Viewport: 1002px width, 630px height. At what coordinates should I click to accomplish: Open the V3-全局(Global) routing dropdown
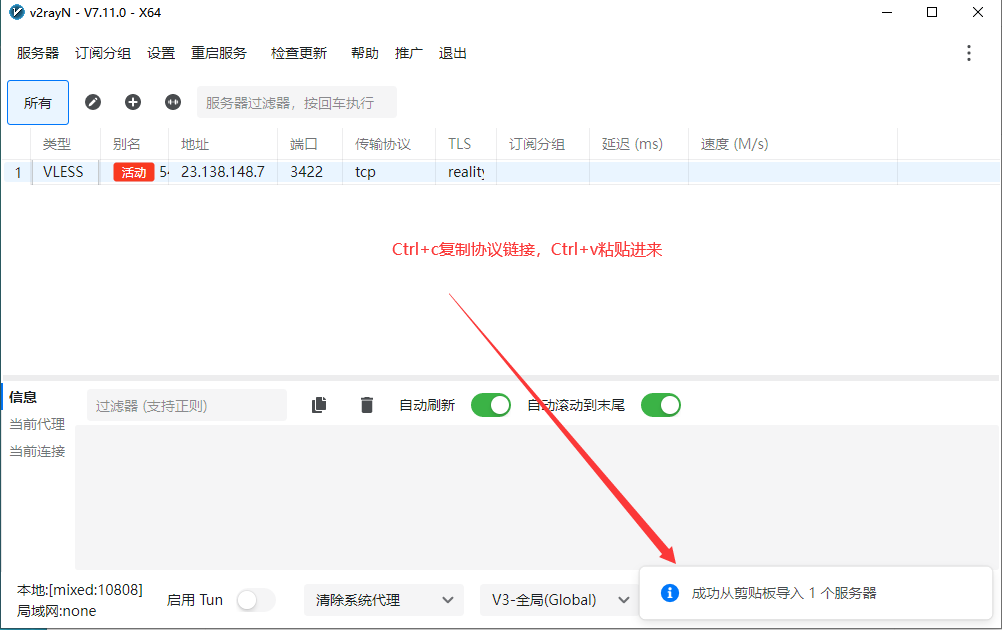(560, 599)
